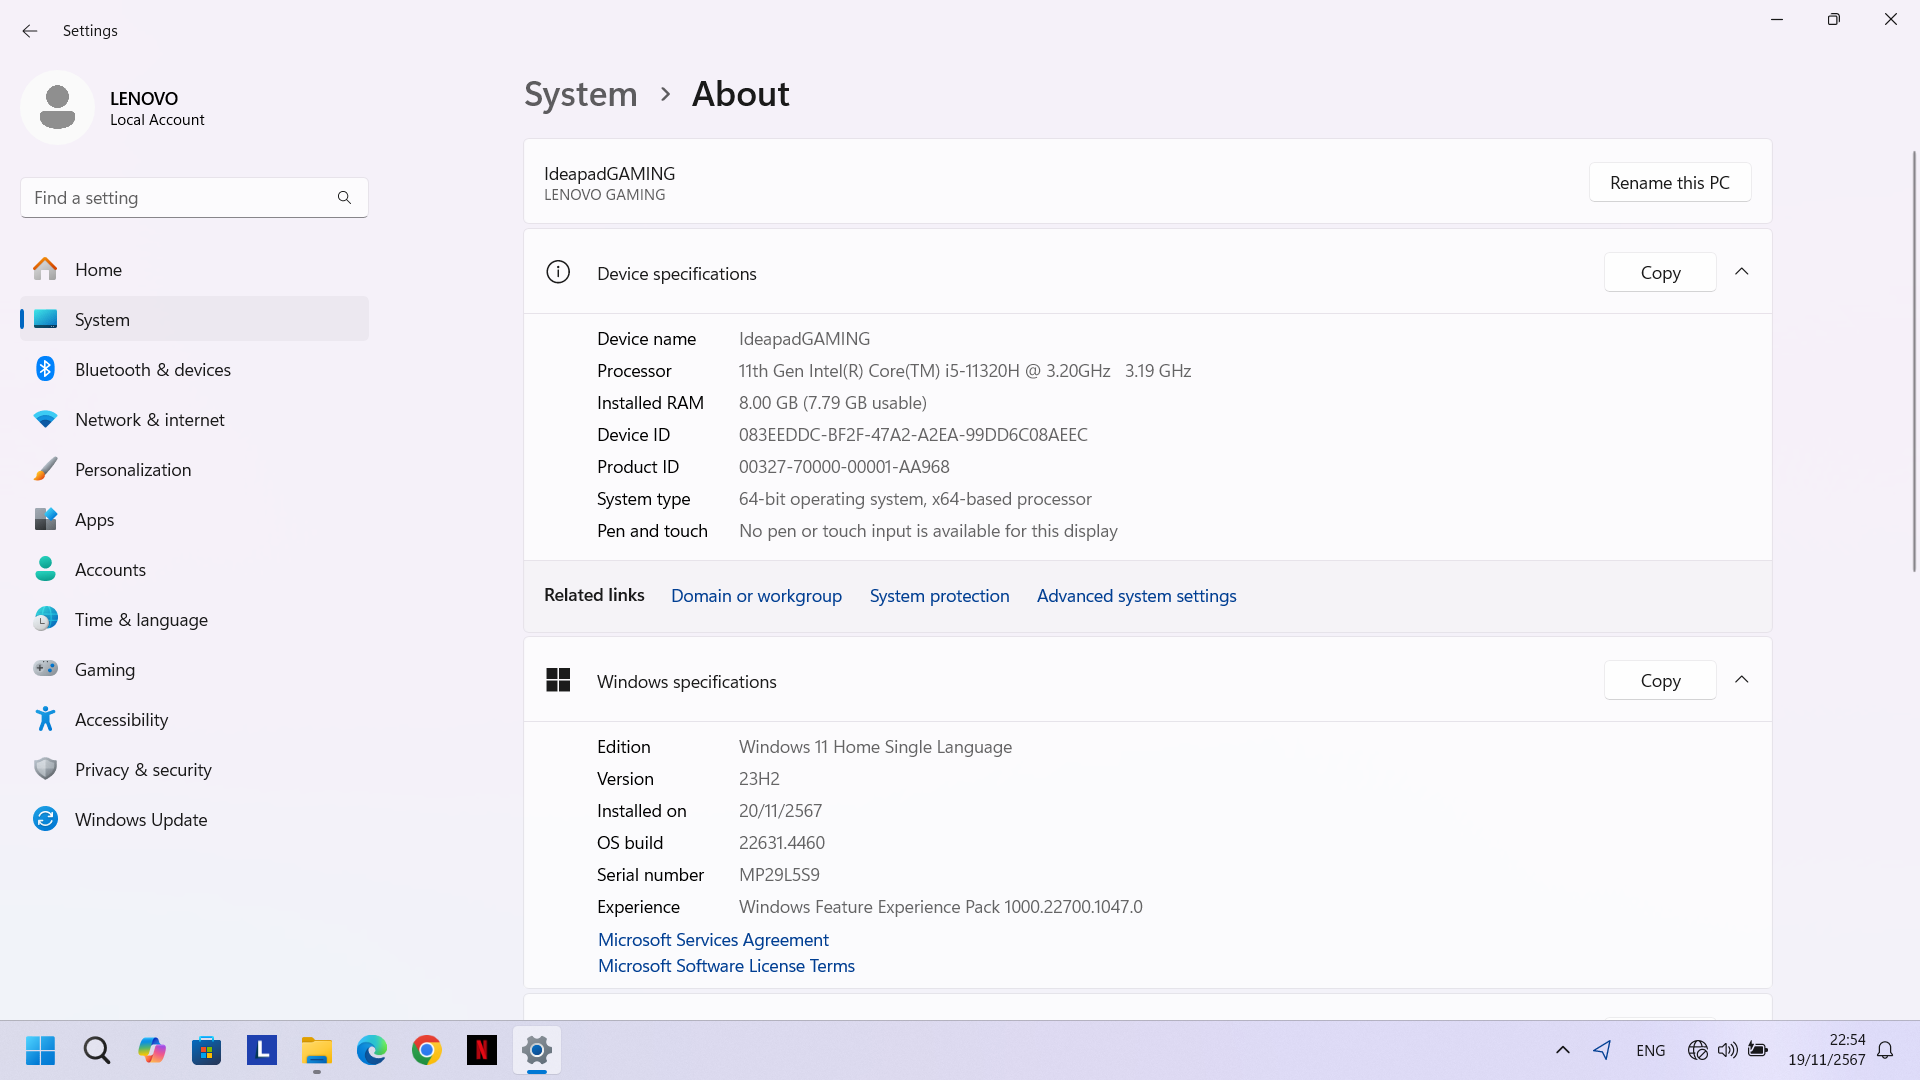Viewport: 1920px width, 1080px height.
Task: Click the processor value i5-11320H text
Action: [965, 371]
